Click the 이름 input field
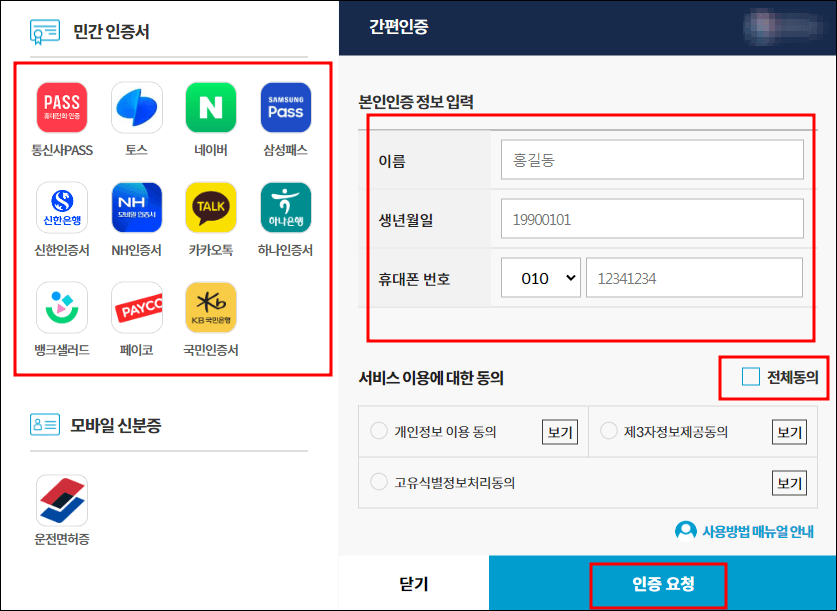 [652, 160]
